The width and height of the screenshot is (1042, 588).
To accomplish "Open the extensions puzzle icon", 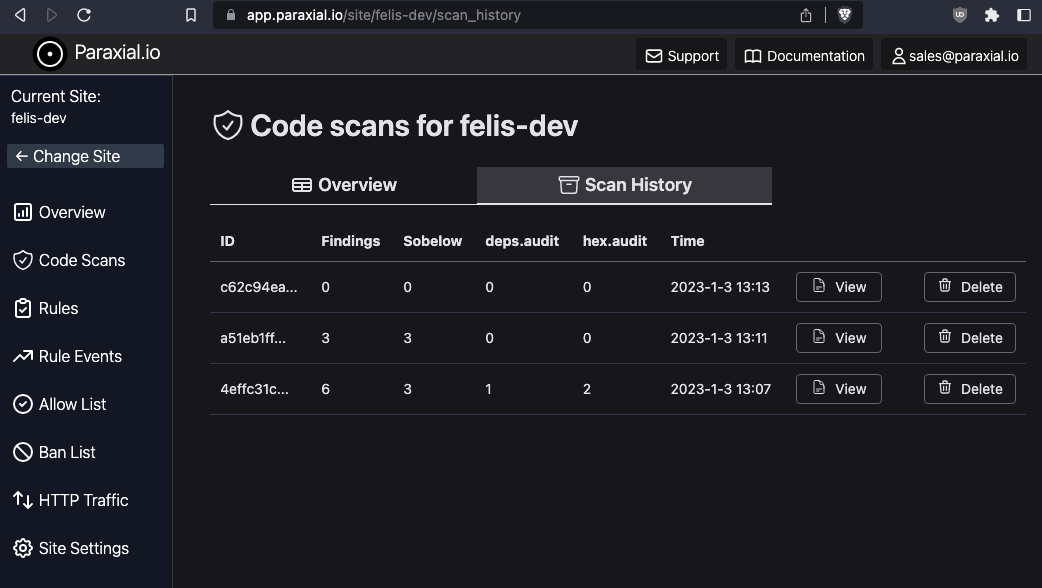I will (991, 15).
